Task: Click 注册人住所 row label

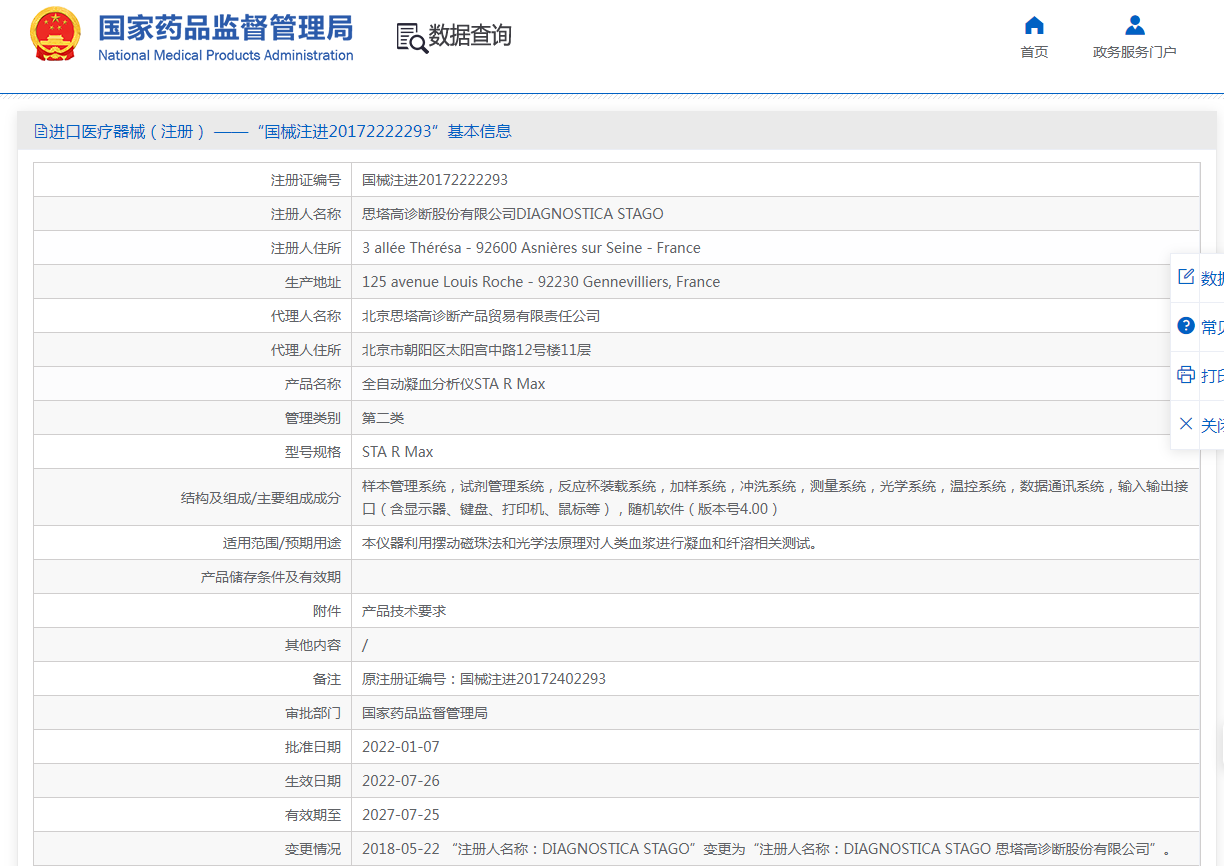Action: [x=306, y=248]
